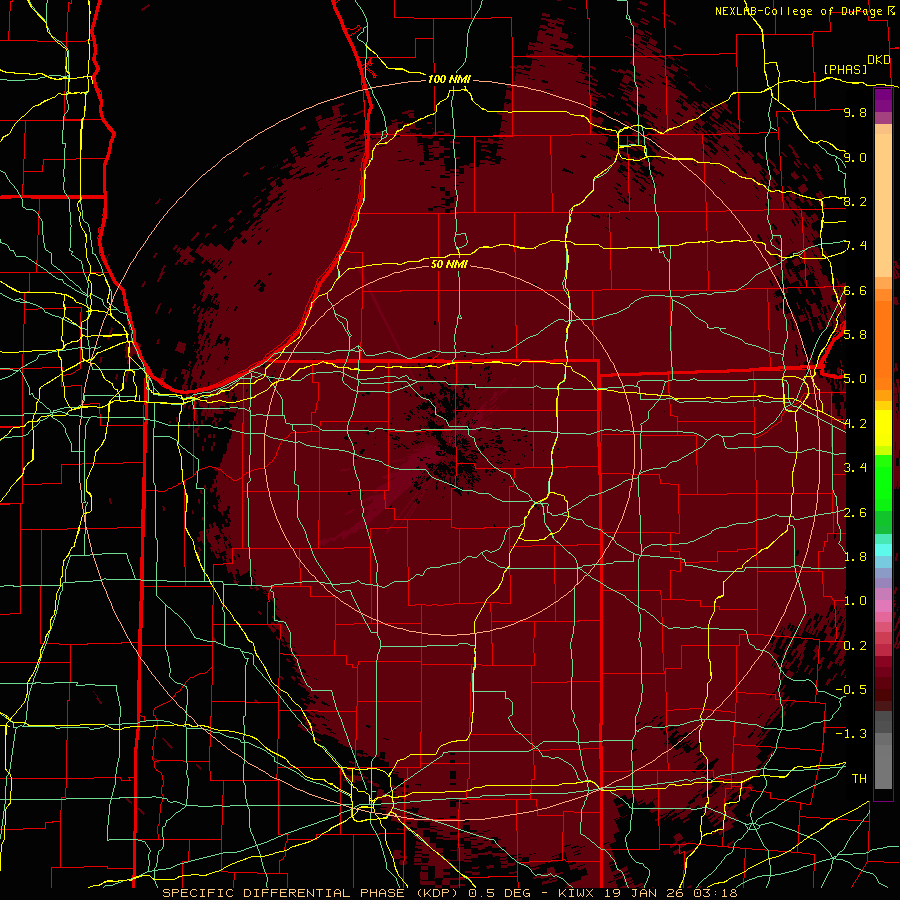Click the 4.2 scale value

[x=855, y=424]
